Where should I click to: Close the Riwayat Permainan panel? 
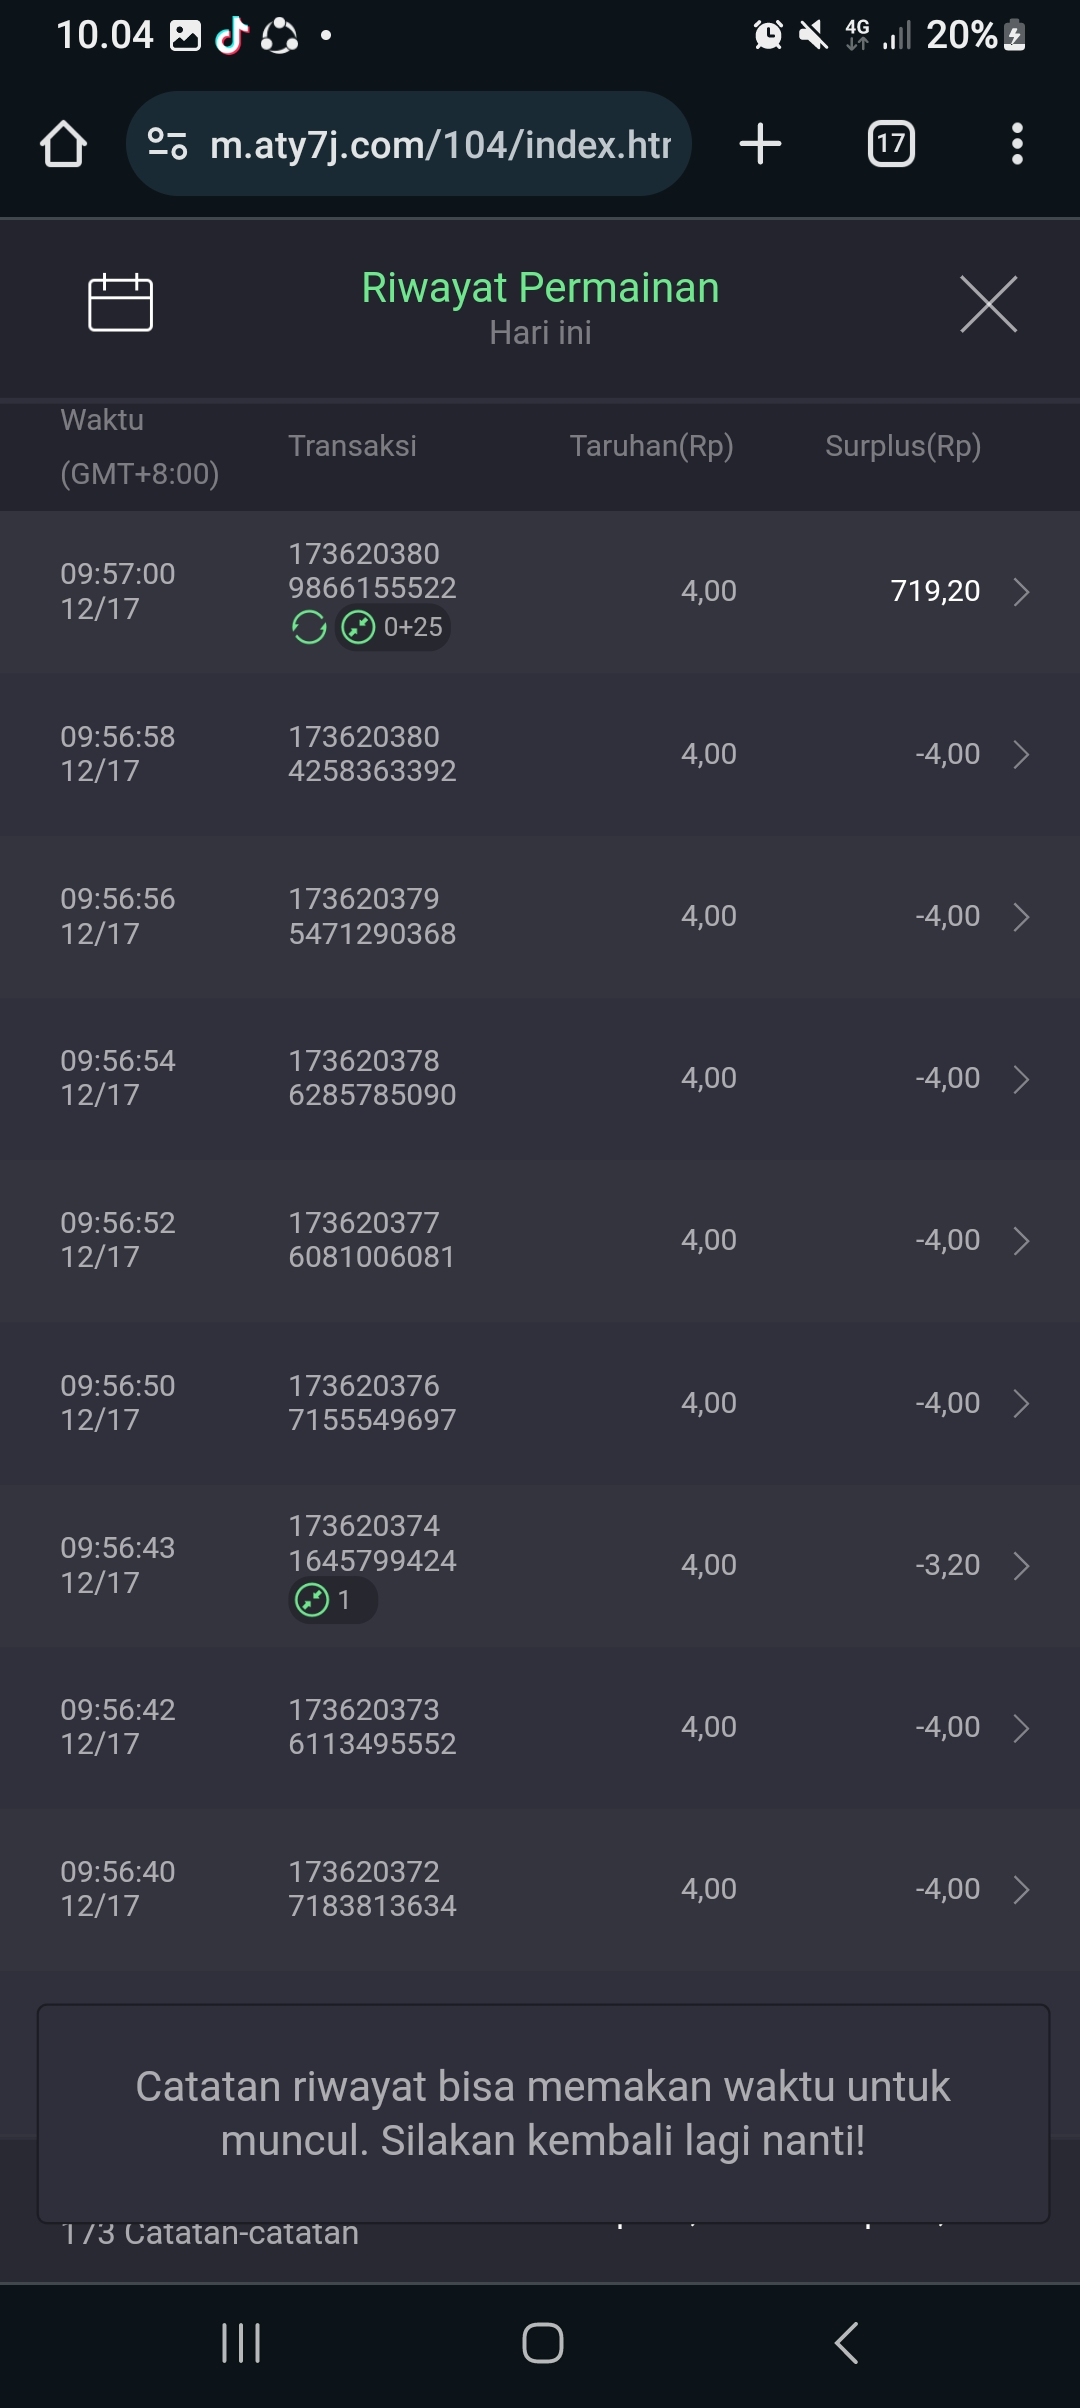click(x=988, y=304)
